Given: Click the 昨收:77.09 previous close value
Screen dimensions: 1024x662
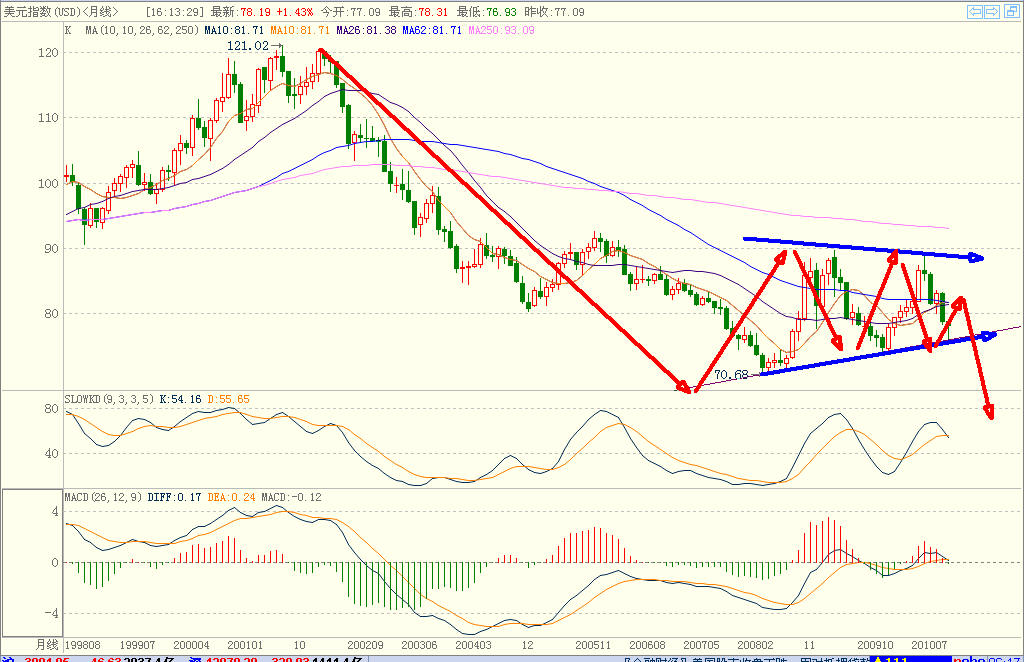Looking at the screenshot, I should (x=554, y=12).
